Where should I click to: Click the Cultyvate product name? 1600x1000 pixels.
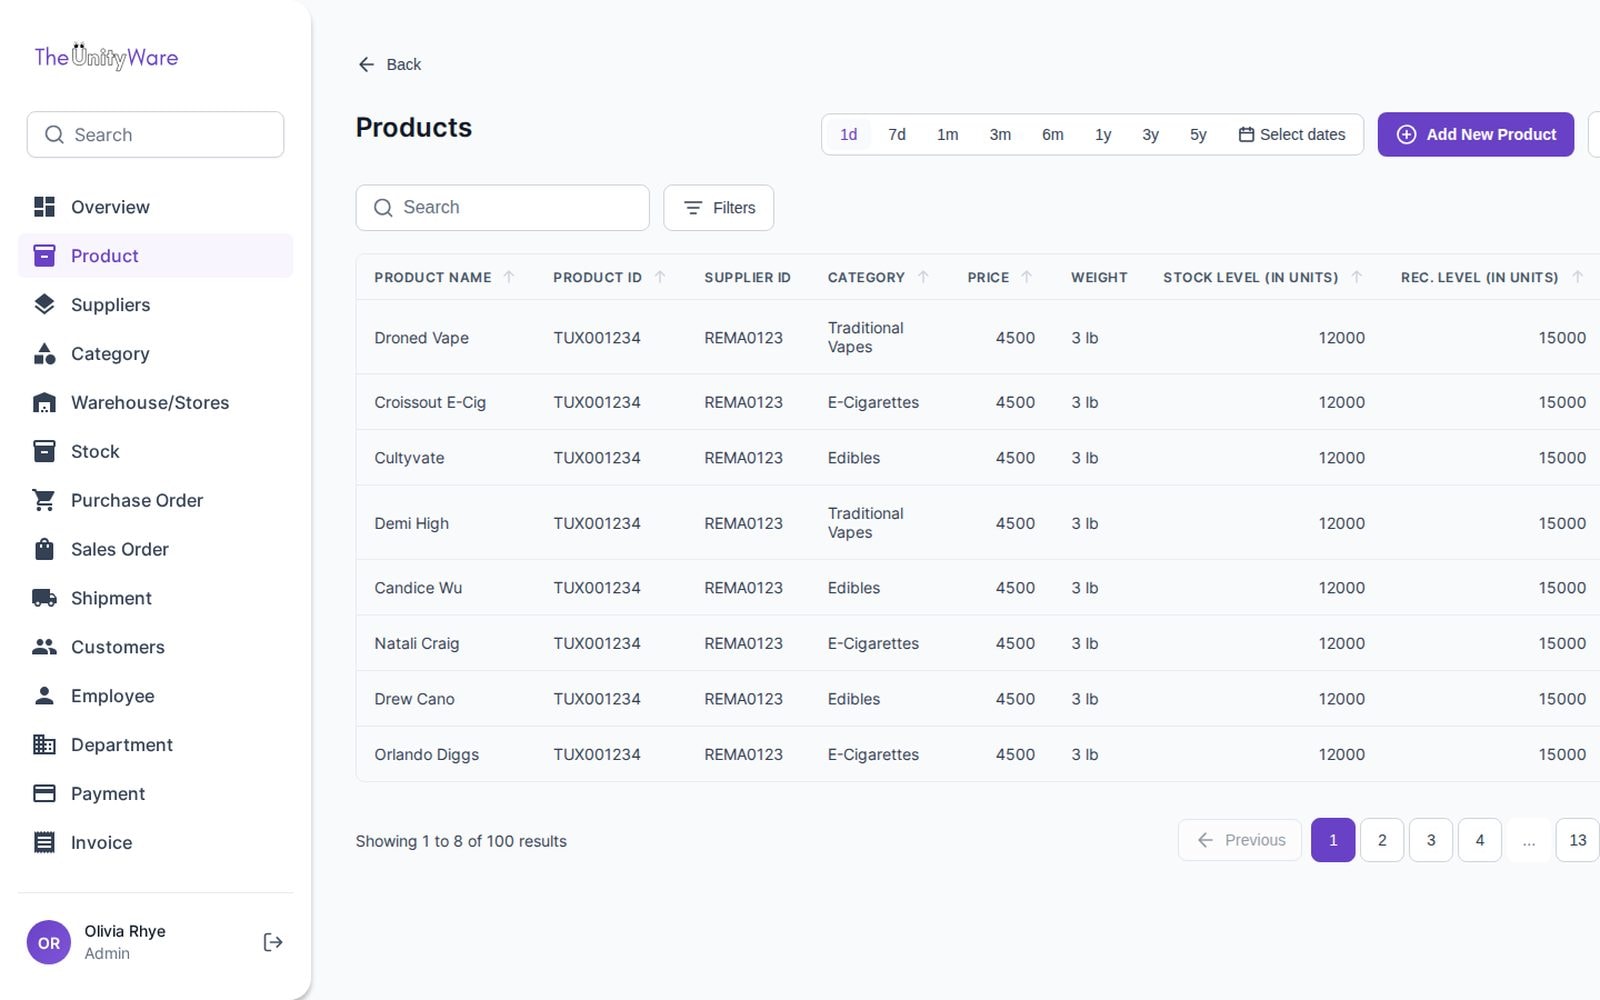409,458
